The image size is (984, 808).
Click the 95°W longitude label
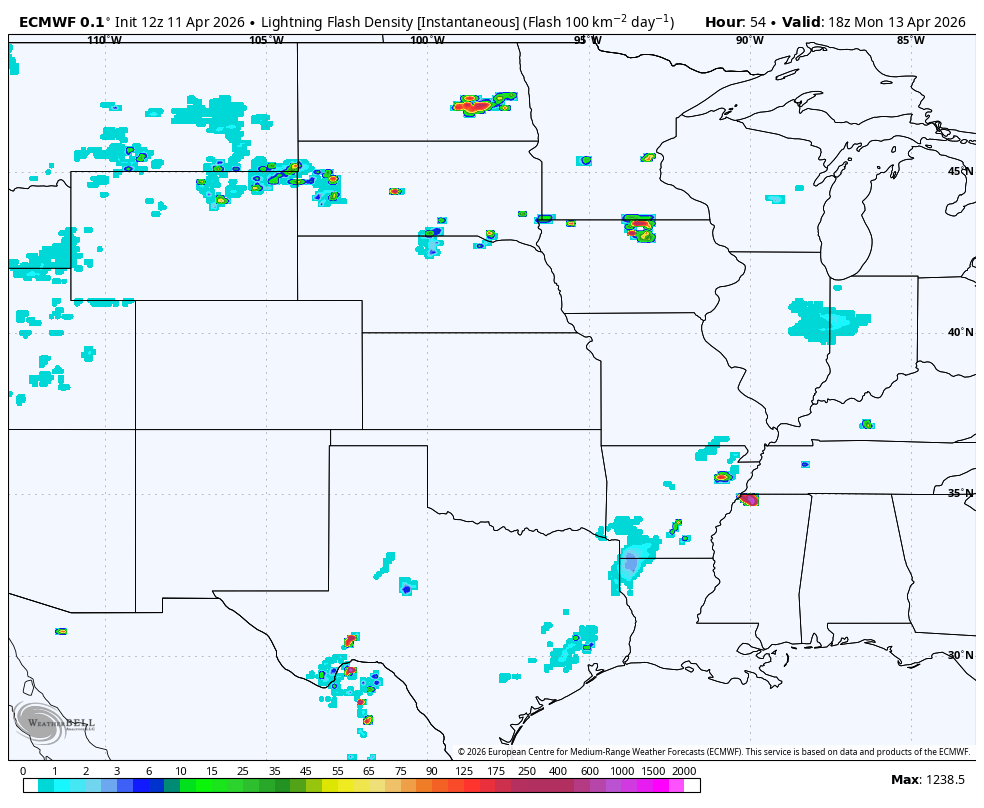click(588, 40)
